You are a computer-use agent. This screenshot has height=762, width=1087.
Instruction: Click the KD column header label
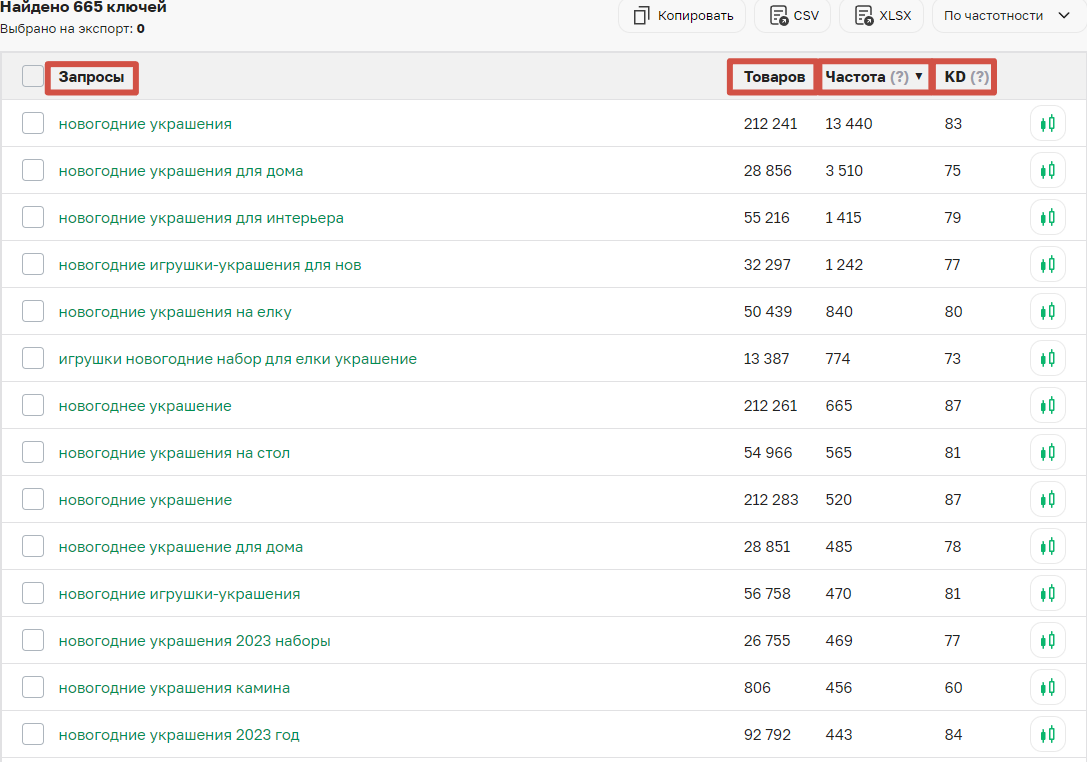[955, 77]
